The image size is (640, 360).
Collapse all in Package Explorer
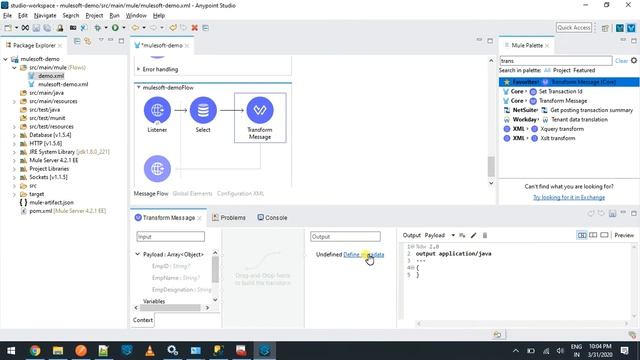(x=77, y=41)
